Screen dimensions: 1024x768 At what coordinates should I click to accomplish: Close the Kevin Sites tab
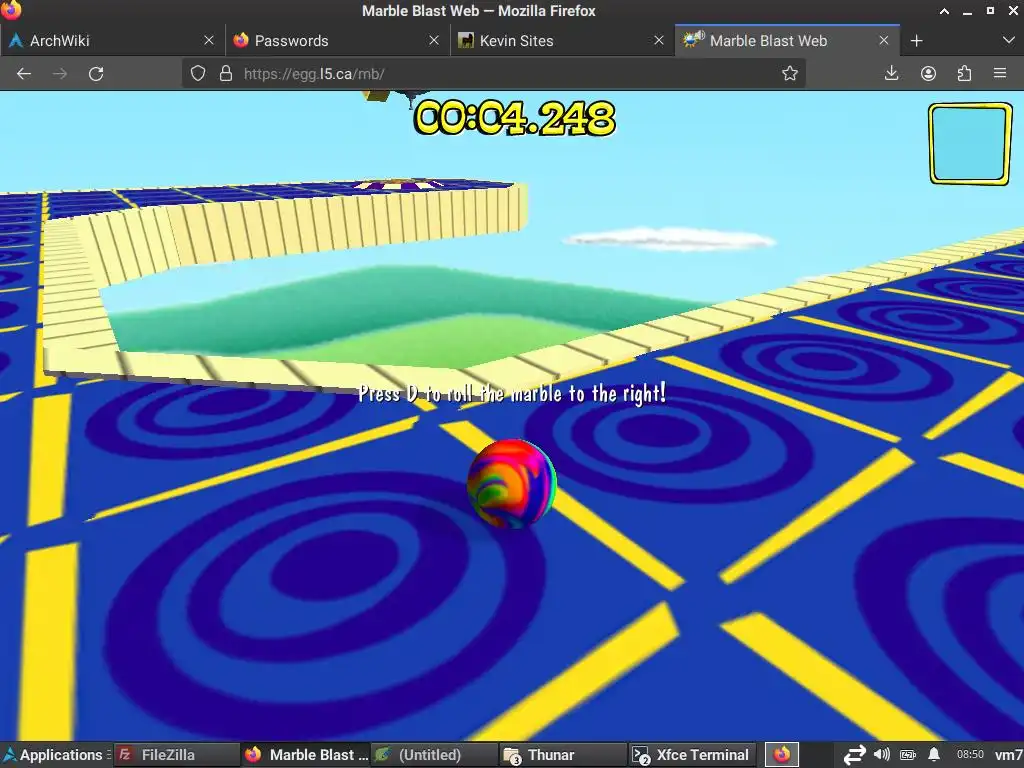pyautogui.click(x=659, y=40)
